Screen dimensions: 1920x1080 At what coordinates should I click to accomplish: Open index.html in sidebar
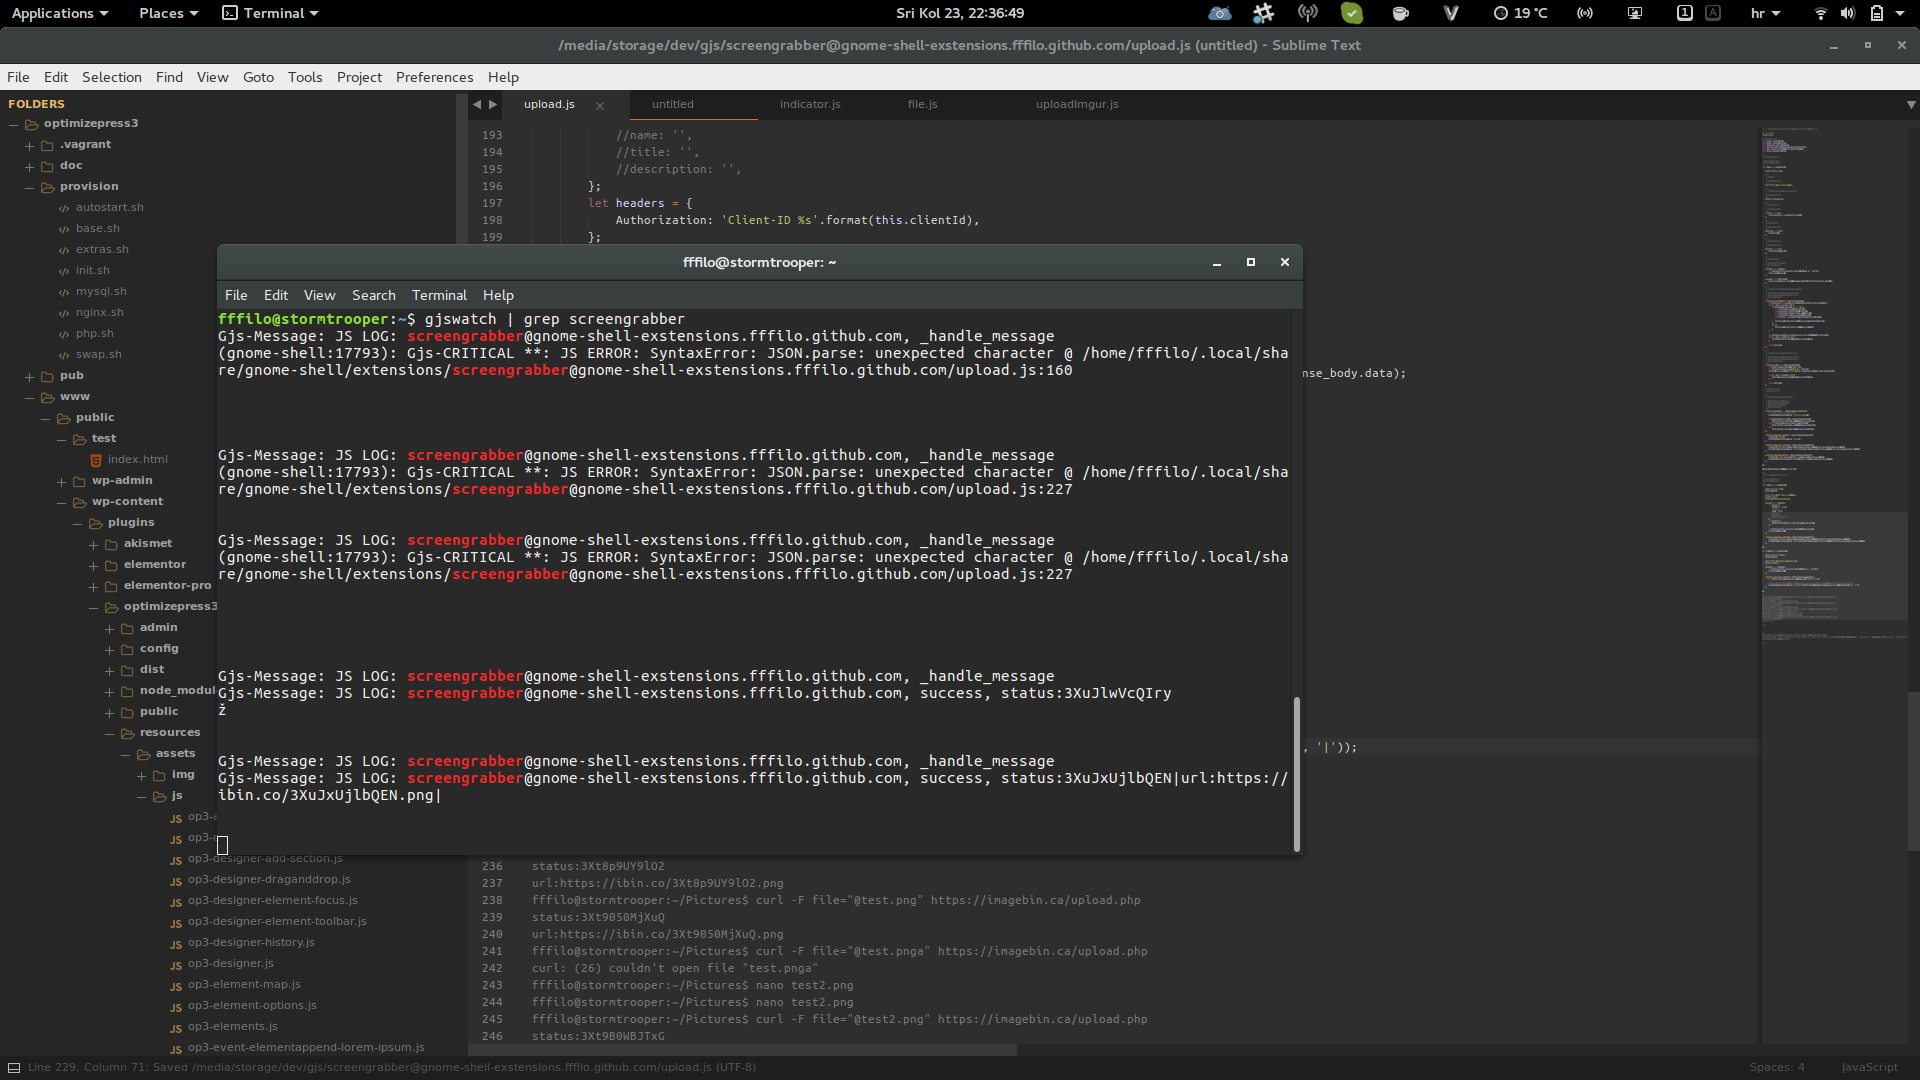(137, 459)
